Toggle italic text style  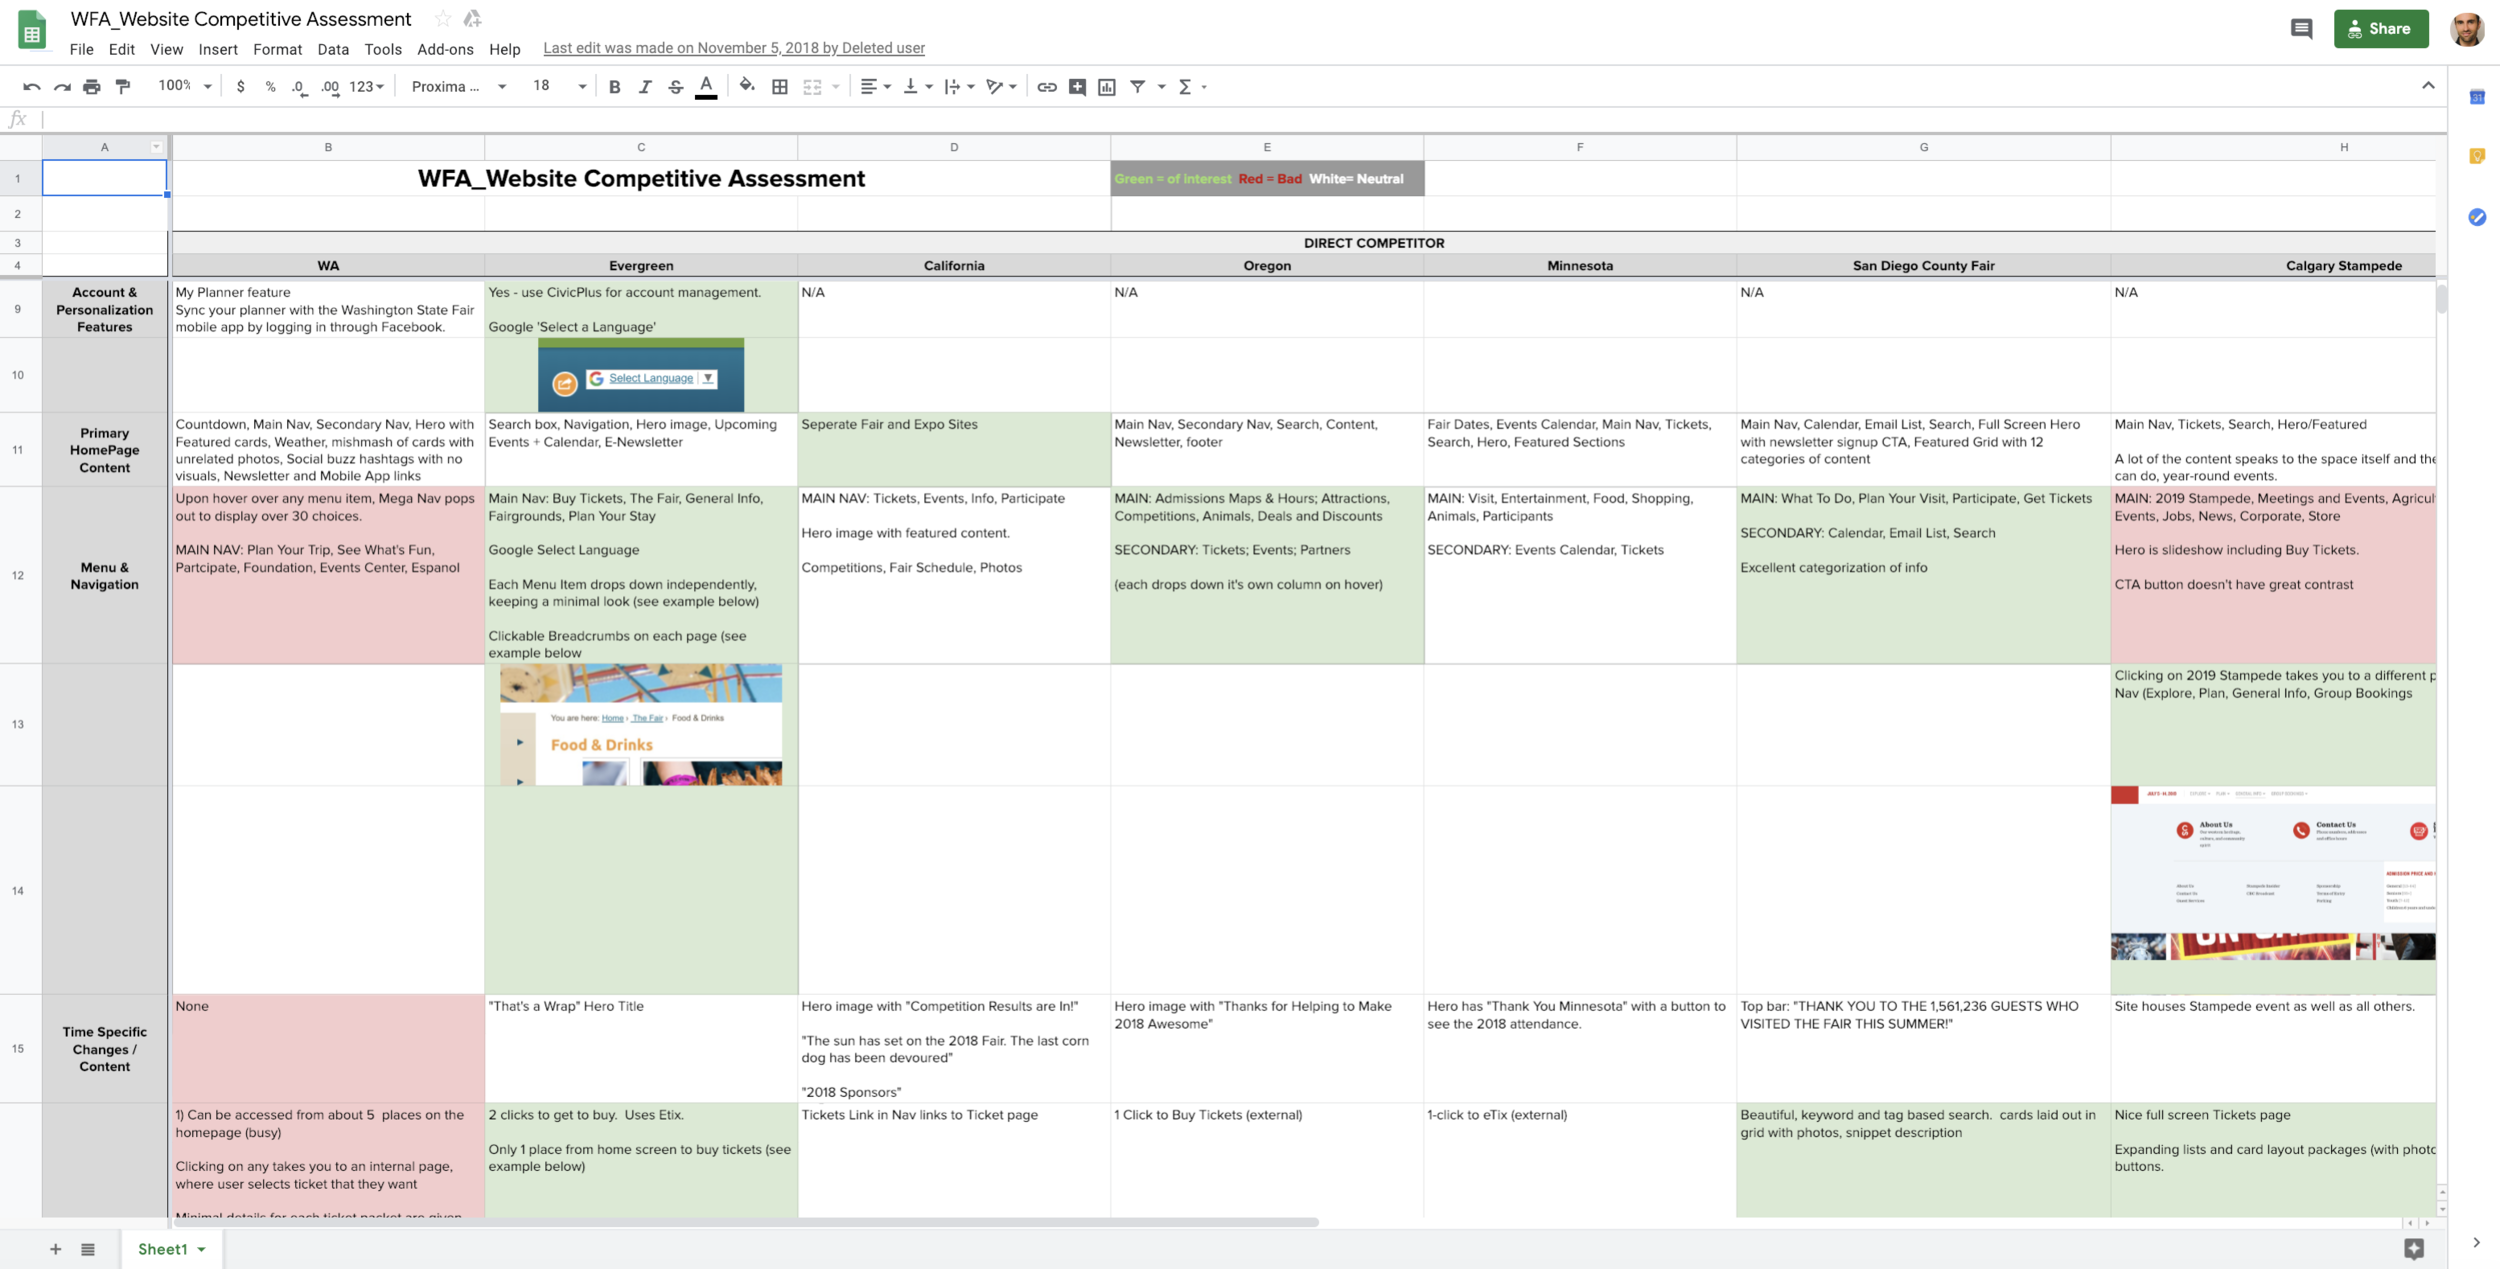click(645, 87)
